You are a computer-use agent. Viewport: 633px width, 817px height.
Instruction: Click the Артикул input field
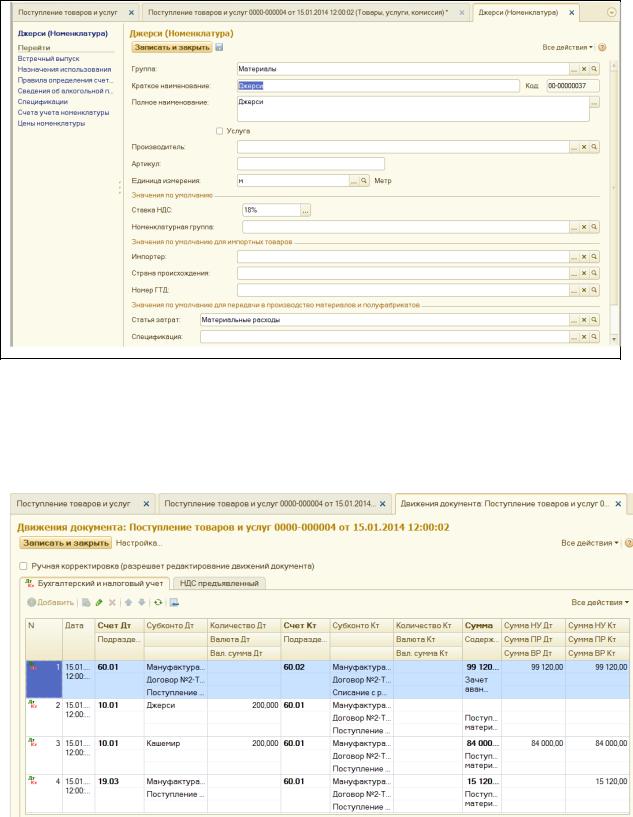[311, 164]
